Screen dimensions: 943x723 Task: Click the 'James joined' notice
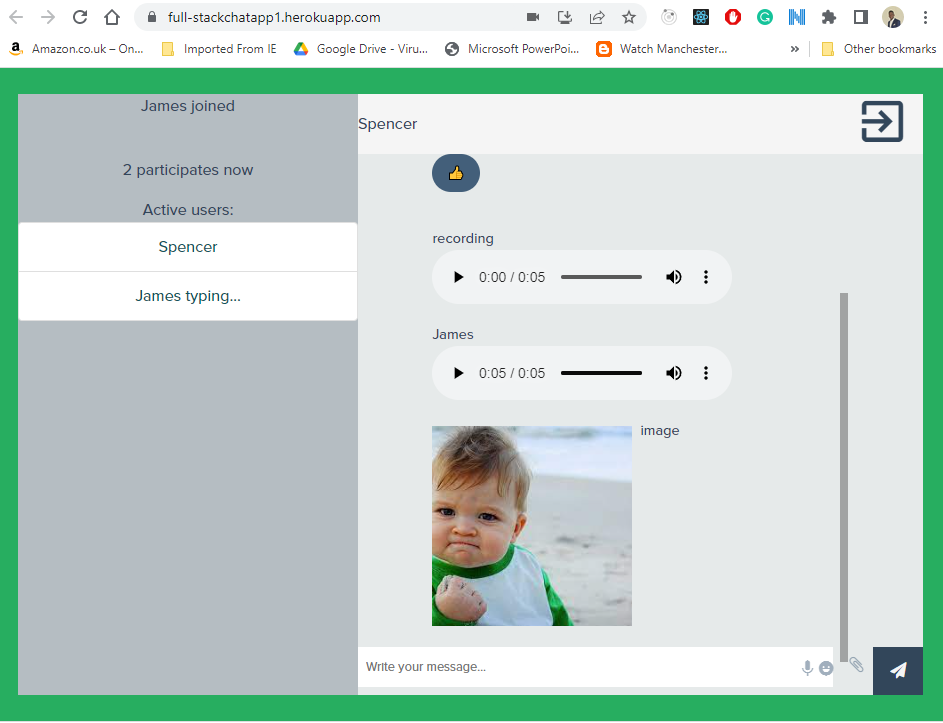click(188, 106)
